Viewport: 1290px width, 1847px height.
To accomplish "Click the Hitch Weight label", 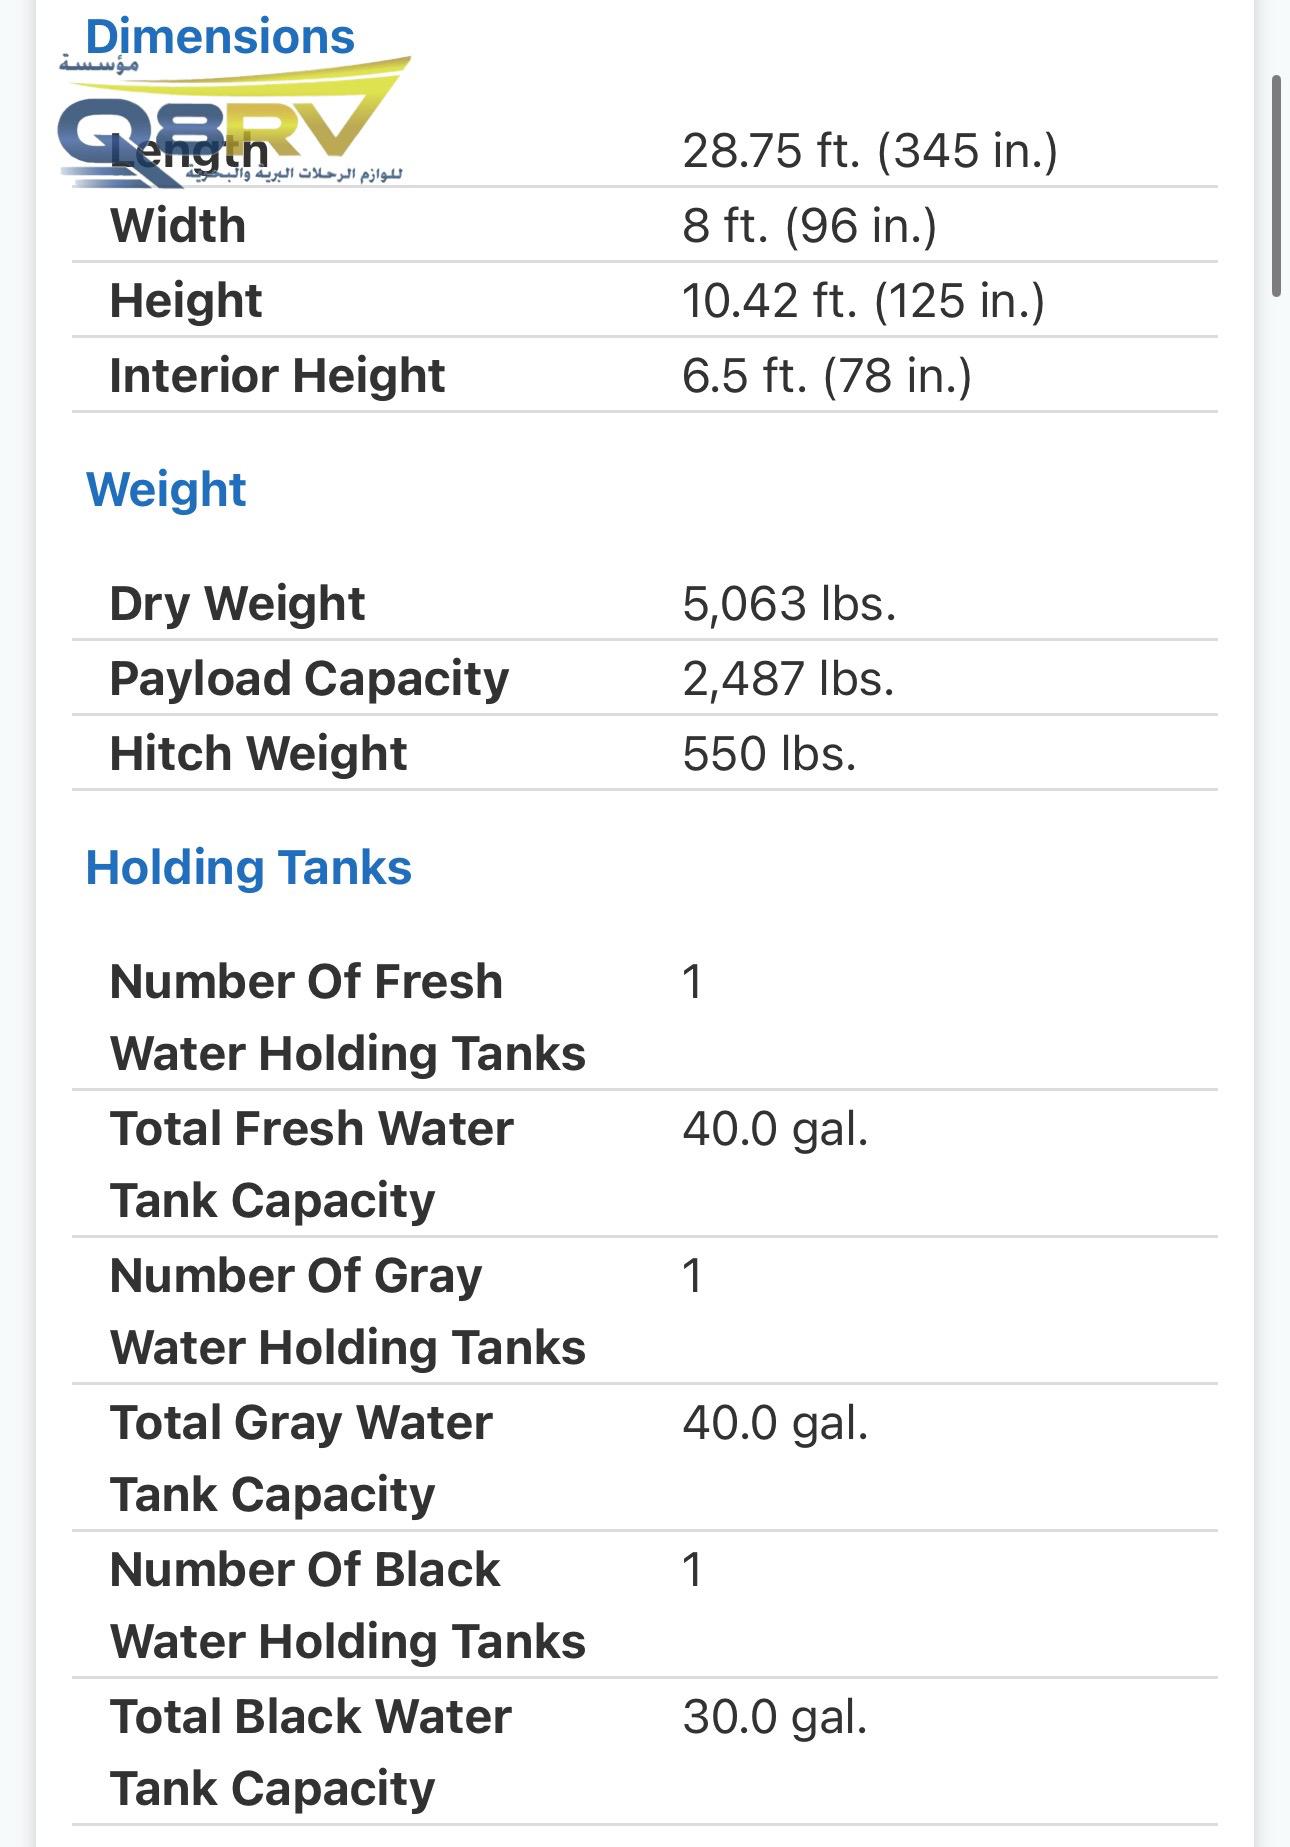I will (x=258, y=753).
